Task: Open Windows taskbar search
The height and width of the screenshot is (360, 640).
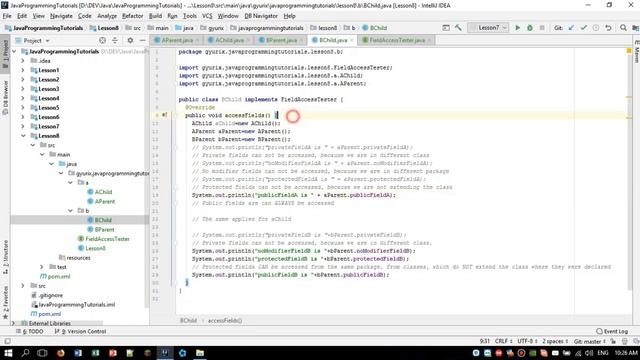Action: tap(25, 353)
